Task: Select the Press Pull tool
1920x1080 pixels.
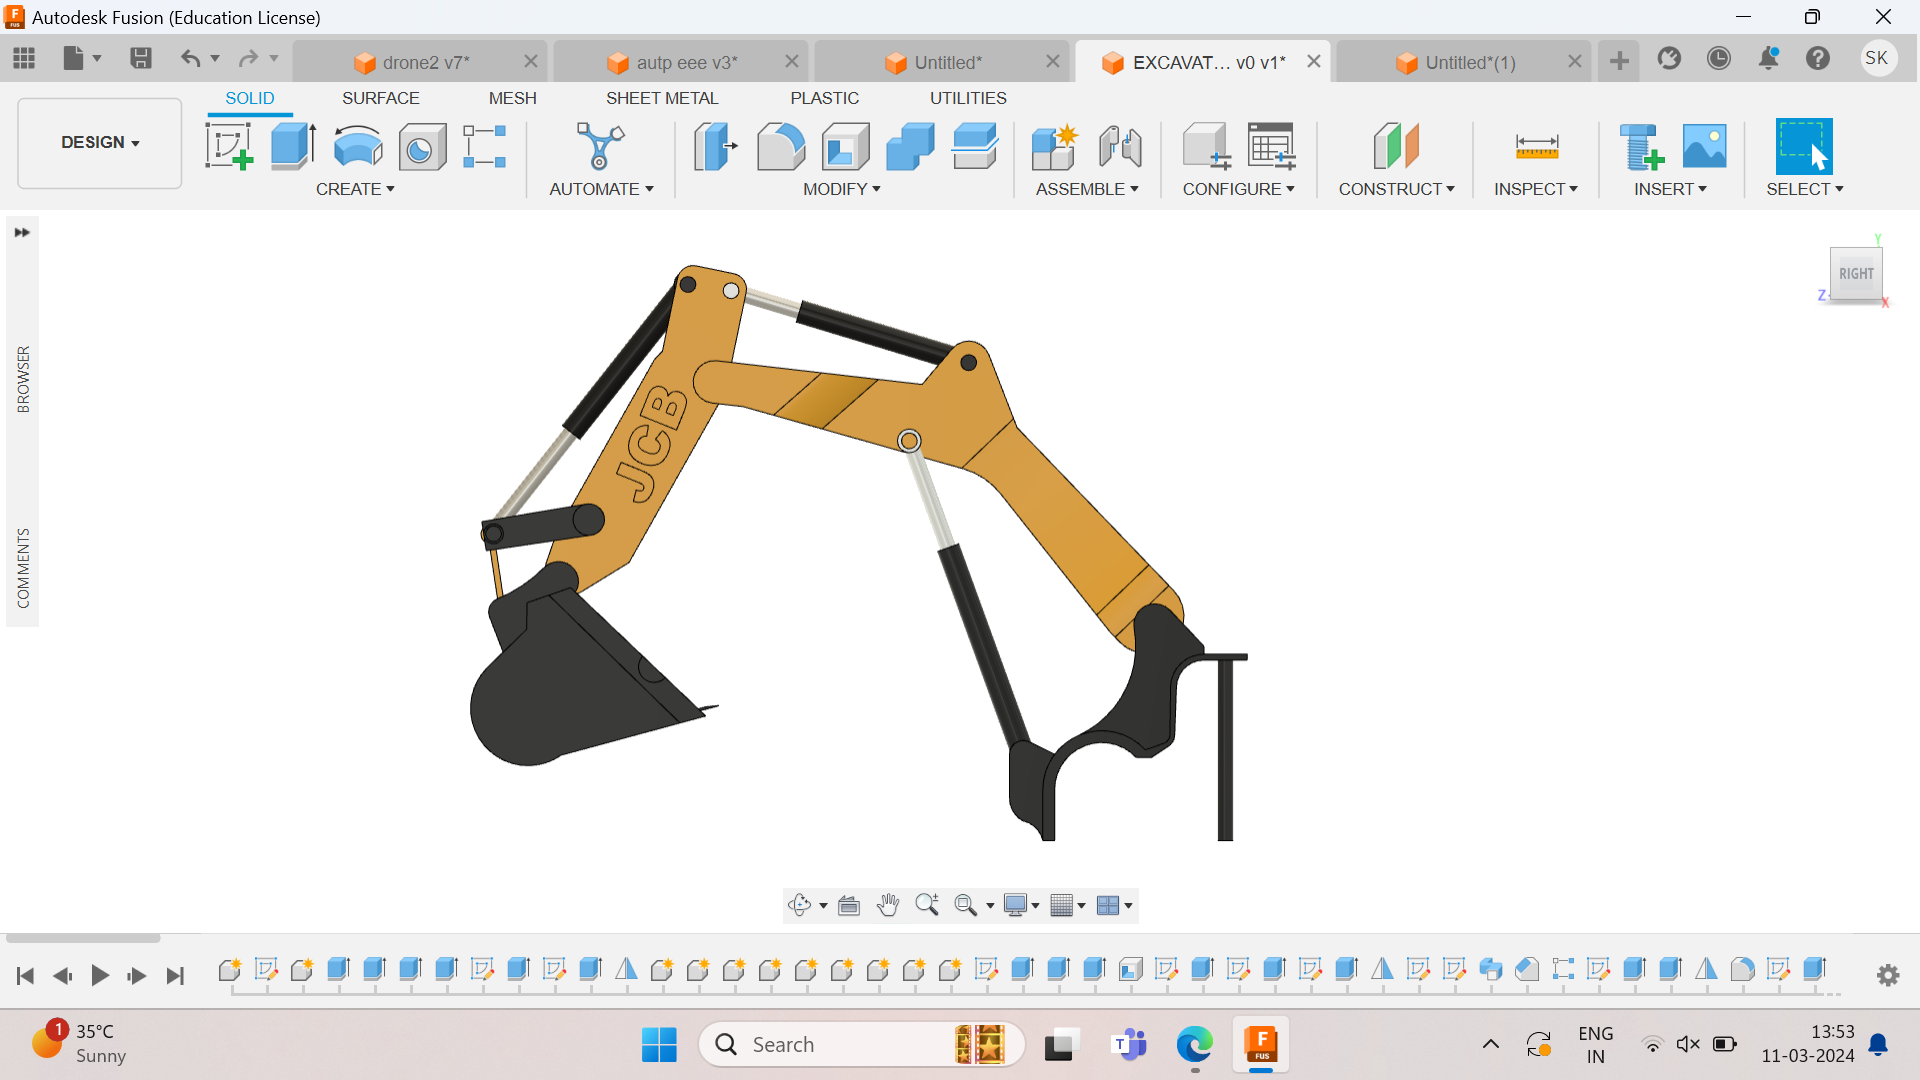Action: point(714,147)
